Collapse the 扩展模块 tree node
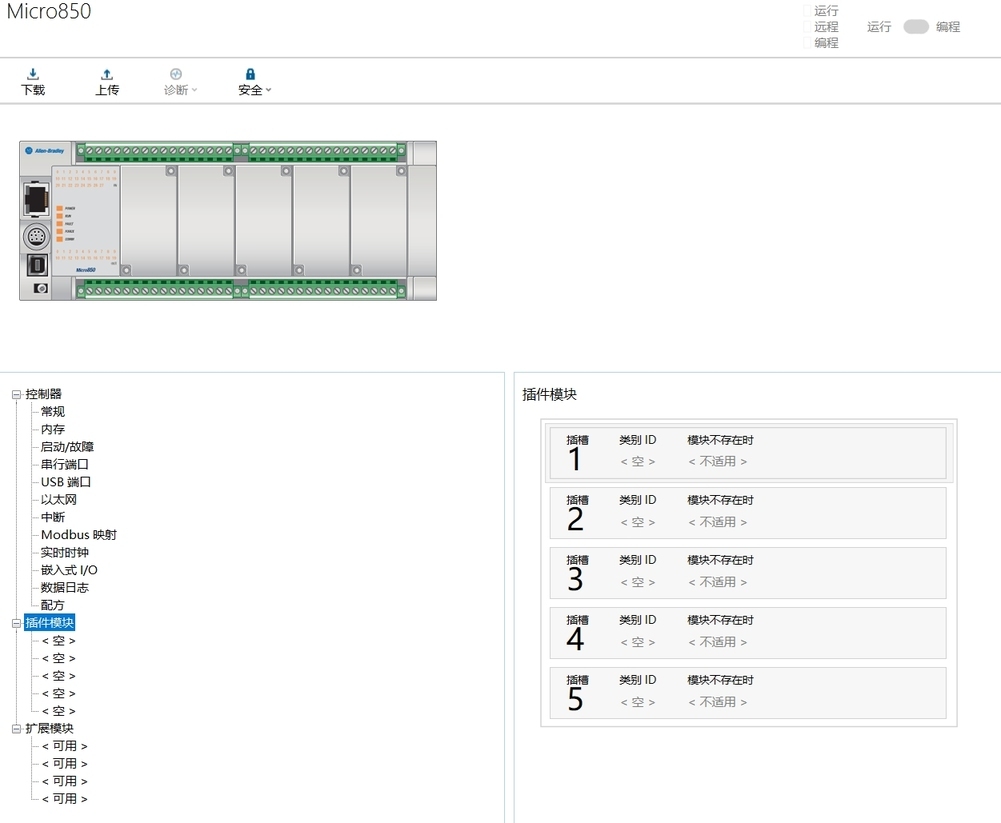1001x823 pixels. click(x=17, y=729)
